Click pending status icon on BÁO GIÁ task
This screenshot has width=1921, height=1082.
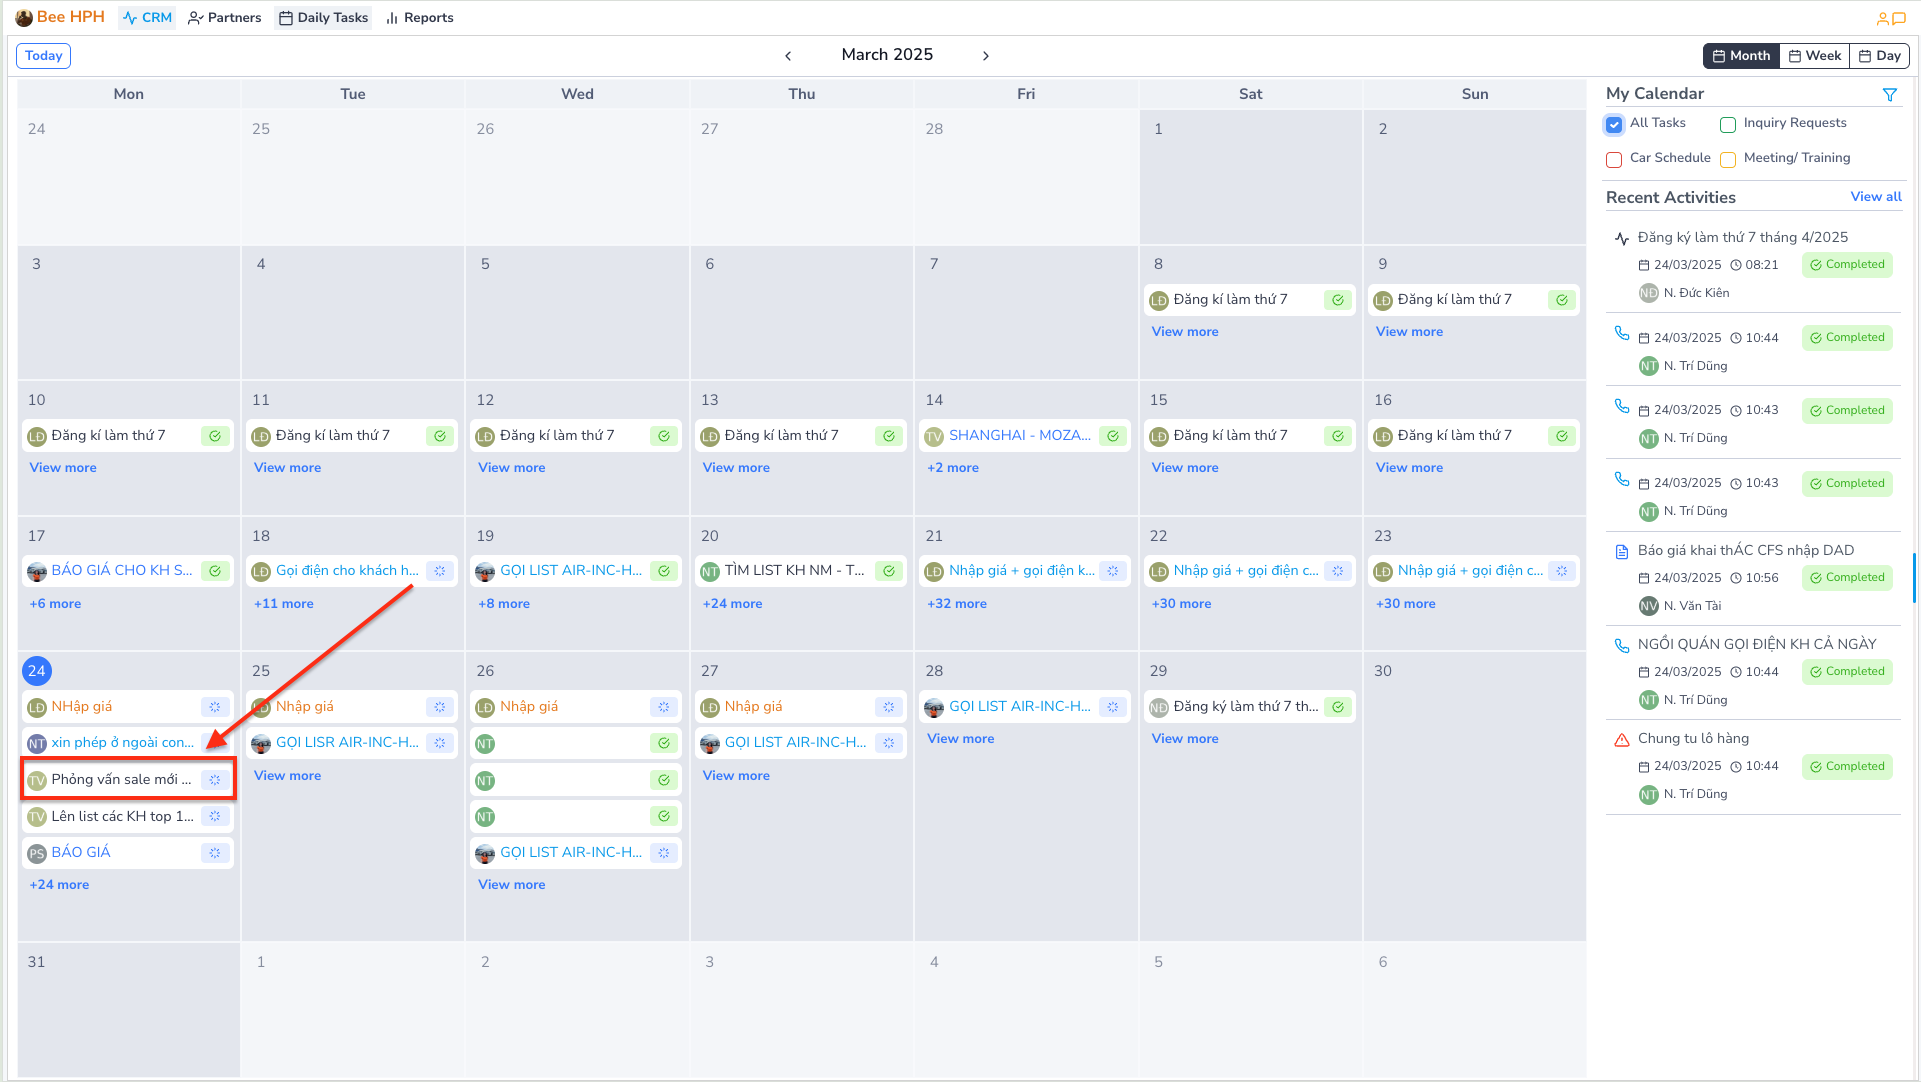(215, 853)
